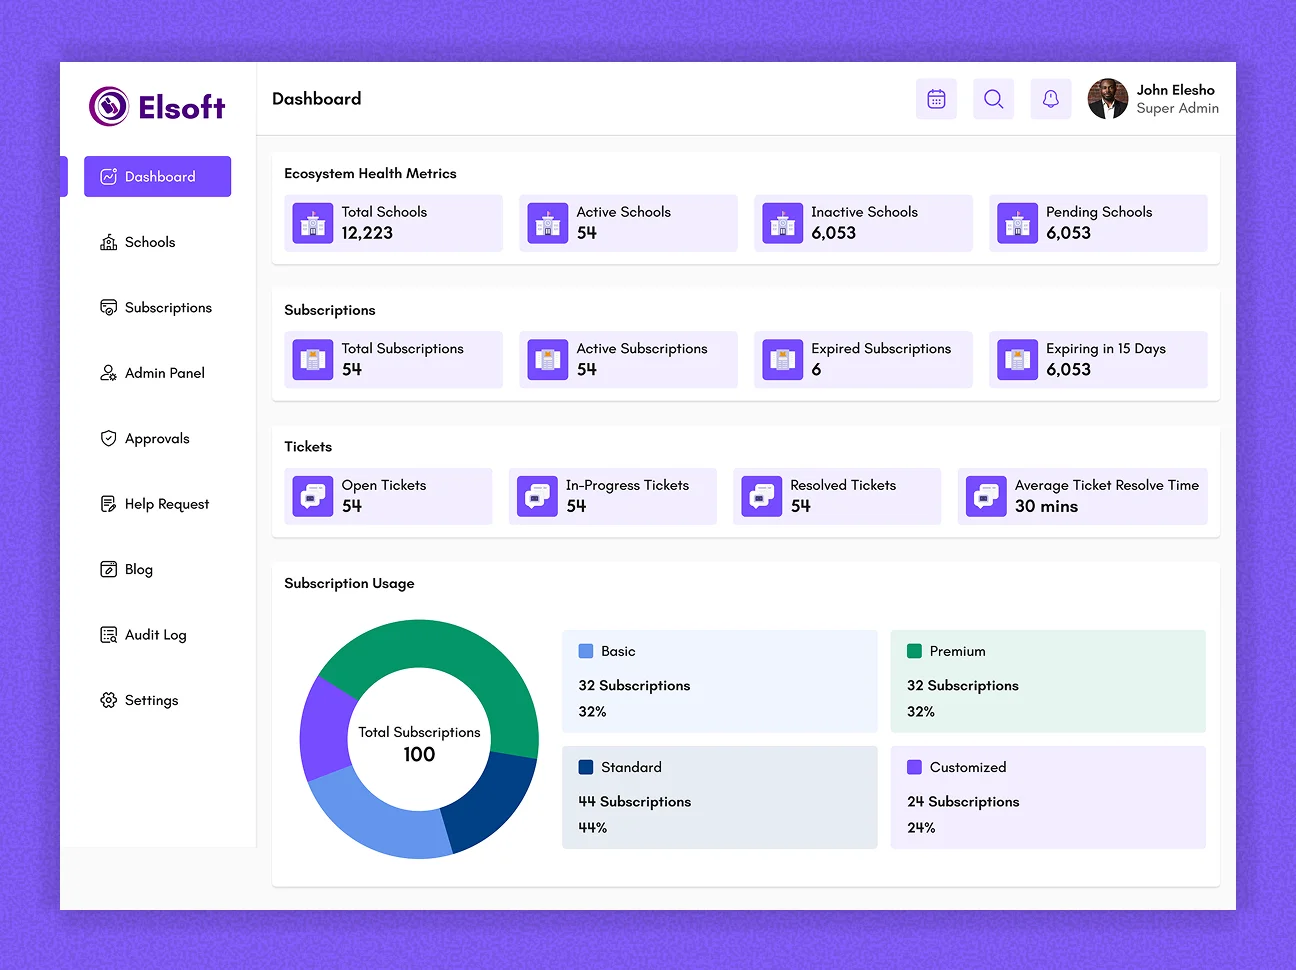This screenshot has height=970, width=1296.
Task: Open notifications via the bell icon
Action: click(x=1050, y=98)
